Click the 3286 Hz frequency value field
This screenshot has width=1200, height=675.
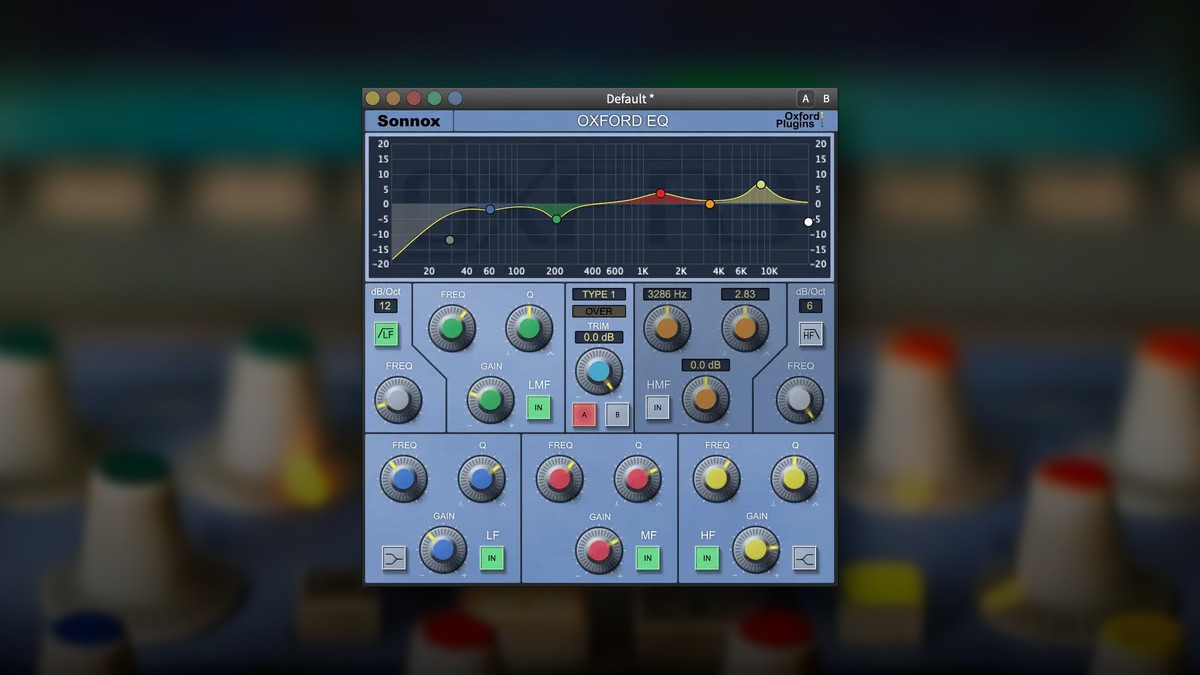[x=667, y=294]
